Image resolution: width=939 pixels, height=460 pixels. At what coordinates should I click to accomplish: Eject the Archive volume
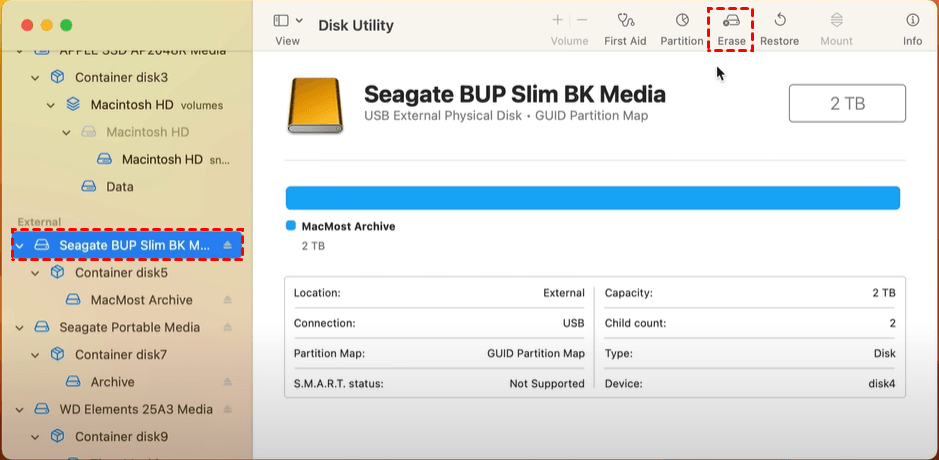click(x=227, y=382)
